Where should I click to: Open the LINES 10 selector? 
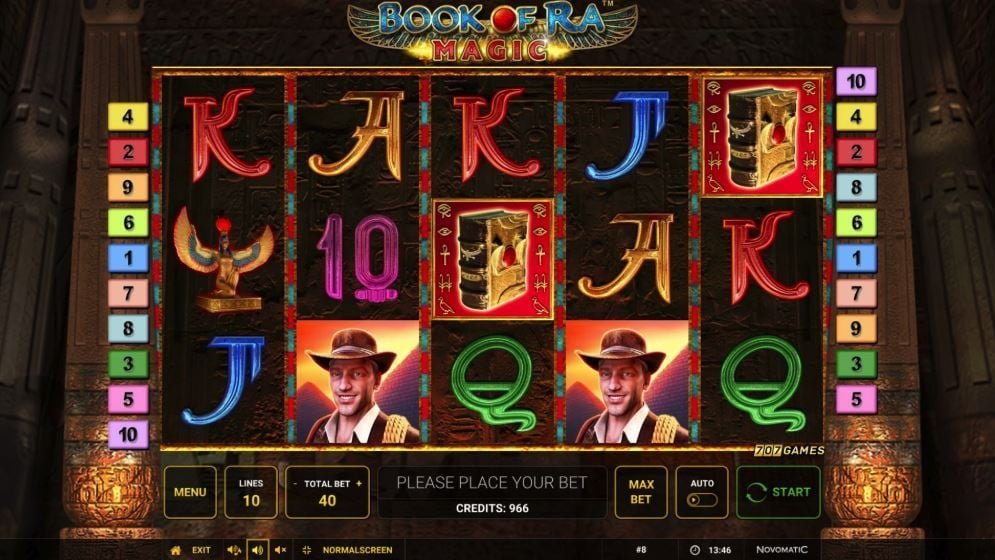[251, 493]
